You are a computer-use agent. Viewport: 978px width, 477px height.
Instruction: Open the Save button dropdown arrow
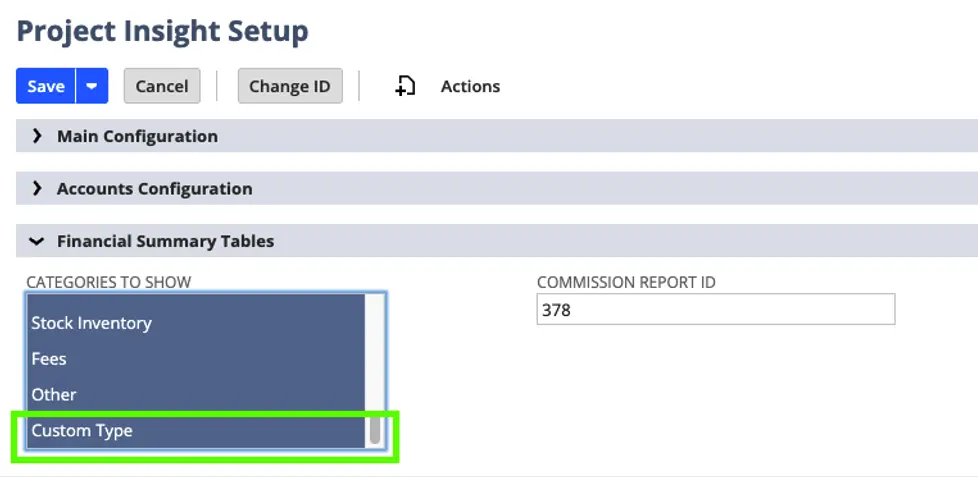point(91,86)
